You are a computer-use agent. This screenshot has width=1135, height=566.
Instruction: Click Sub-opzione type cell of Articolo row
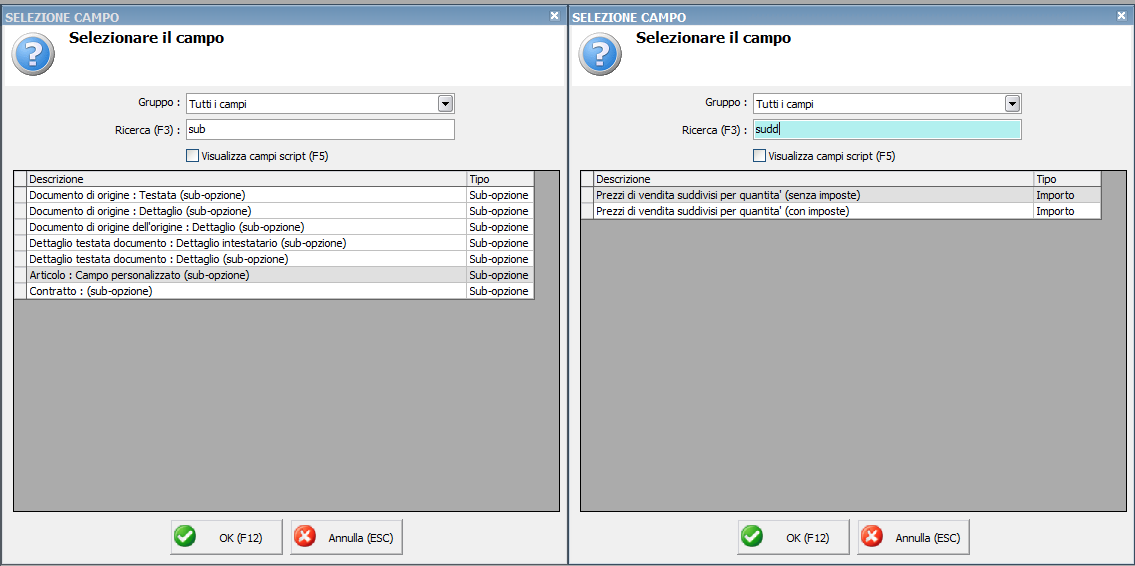click(x=500, y=274)
